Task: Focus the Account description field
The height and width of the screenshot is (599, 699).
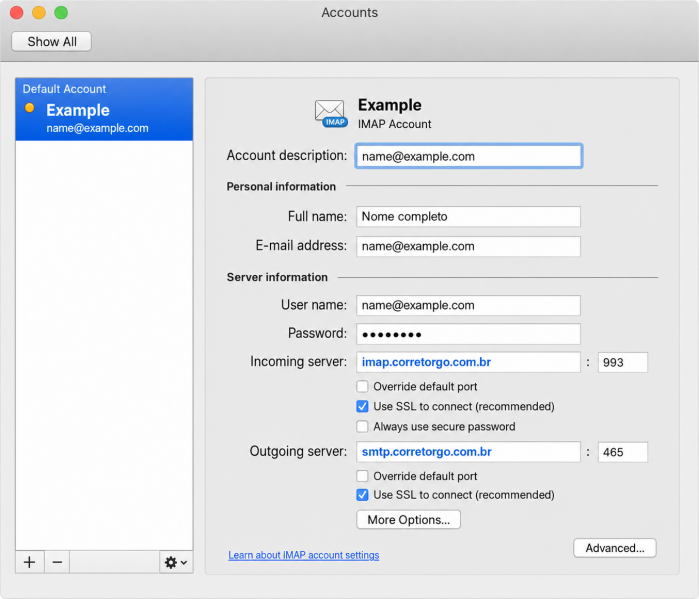Action: [469, 156]
